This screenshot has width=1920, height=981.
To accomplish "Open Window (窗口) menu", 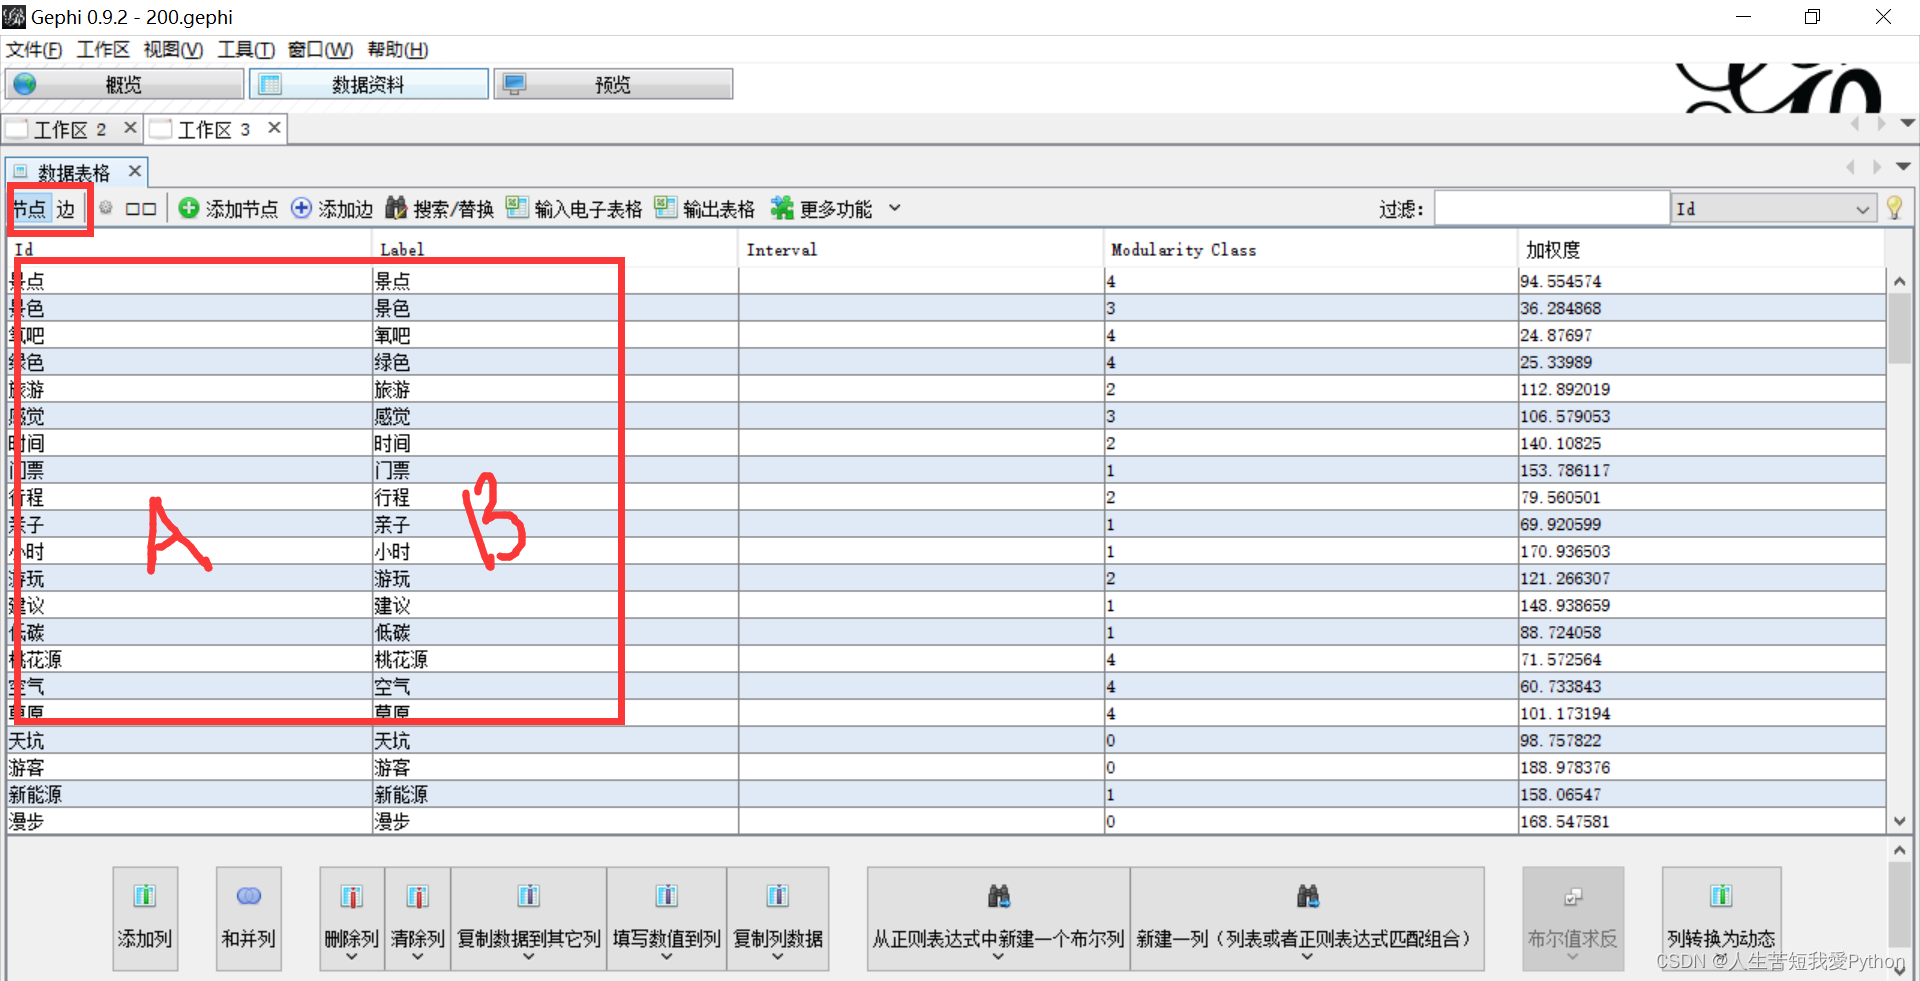I will tap(320, 50).
